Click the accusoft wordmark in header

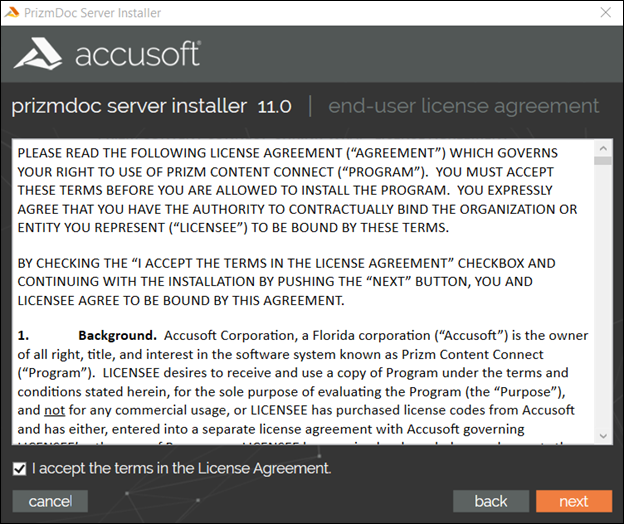click(x=138, y=54)
